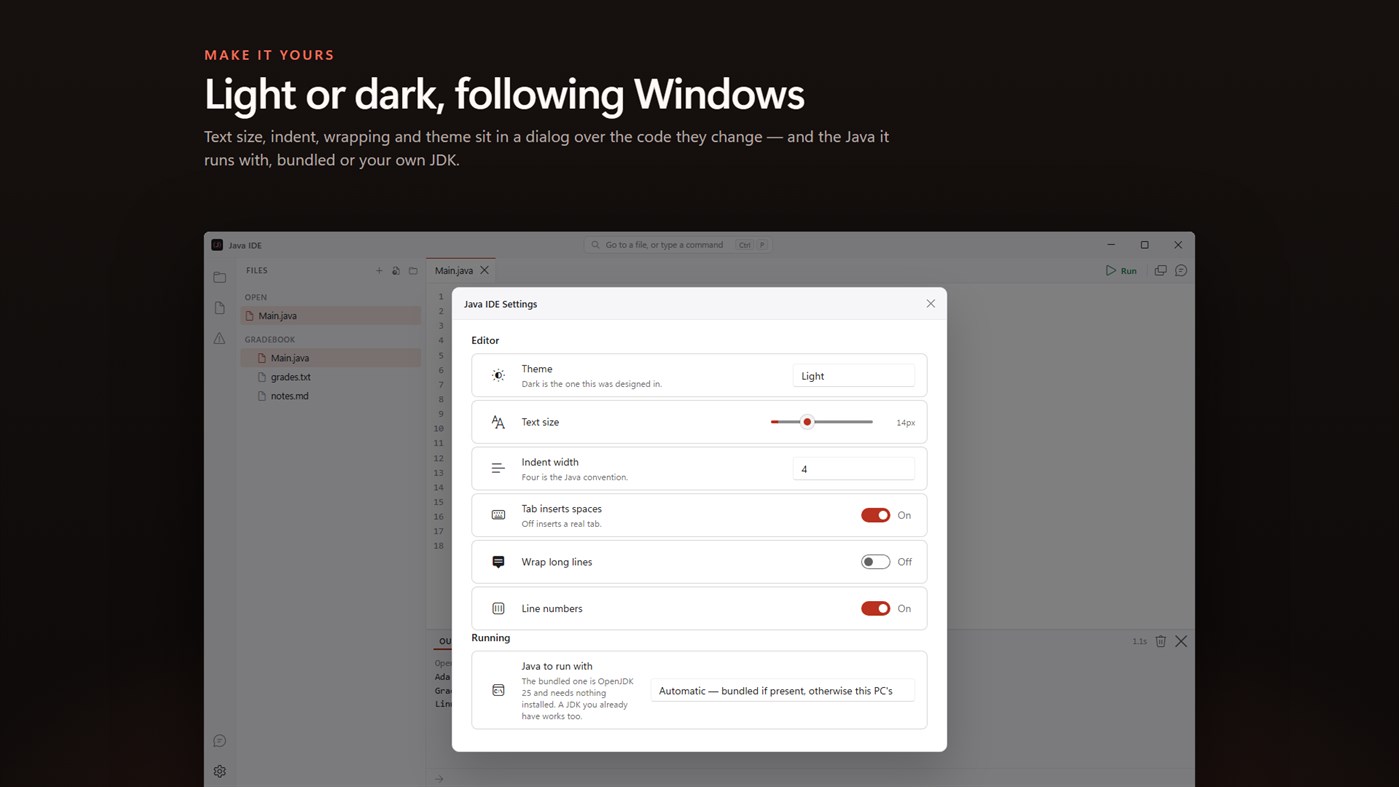
Task: Adjust the Text size slider handle
Action: 807,422
